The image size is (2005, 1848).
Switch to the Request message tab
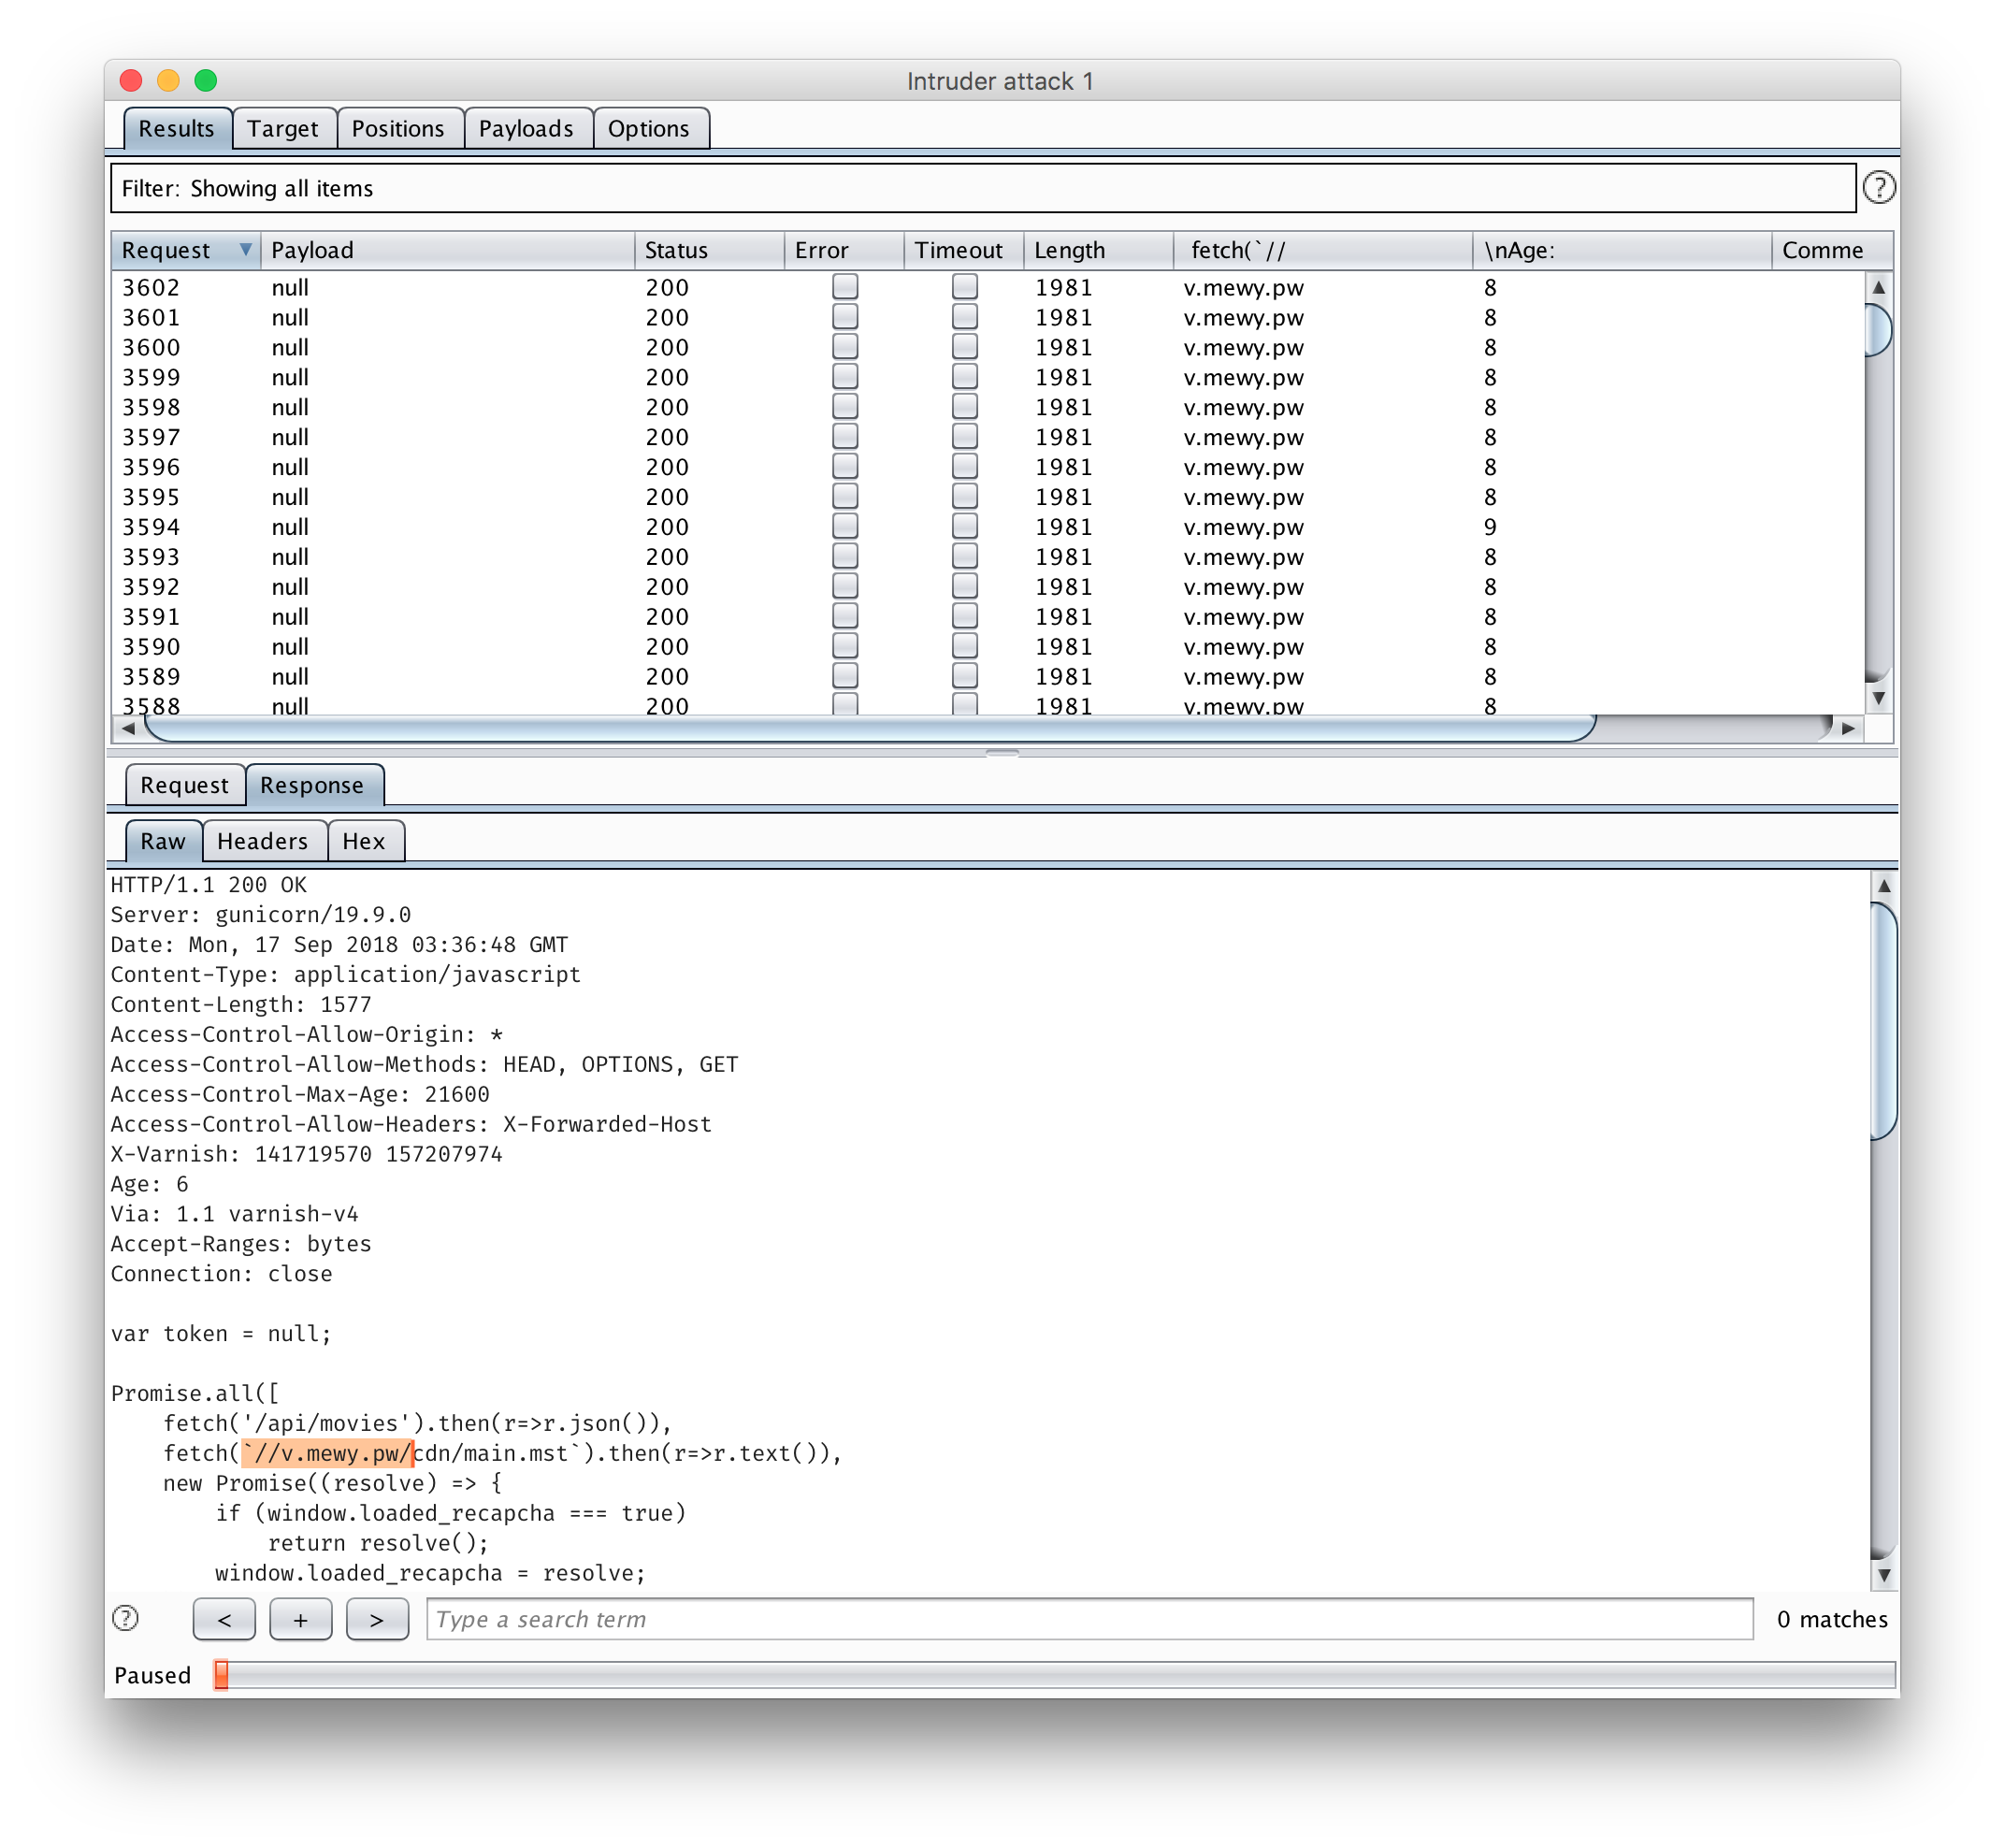(184, 785)
